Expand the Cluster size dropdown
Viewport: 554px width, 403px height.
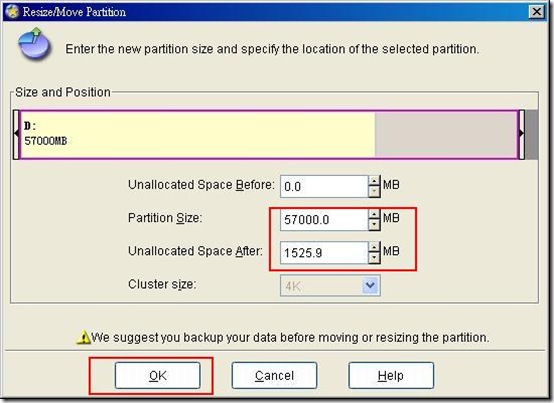pyautogui.click(x=370, y=285)
